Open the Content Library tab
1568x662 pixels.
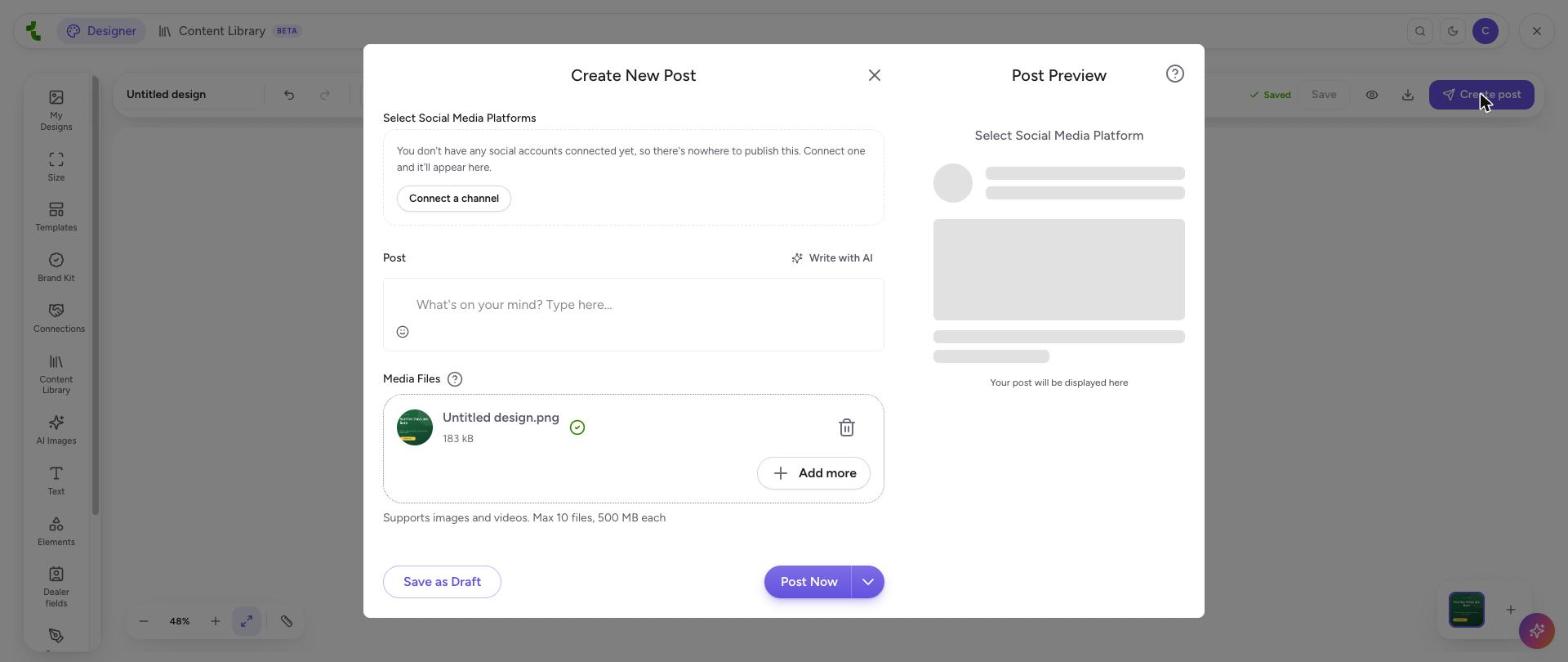pos(229,31)
